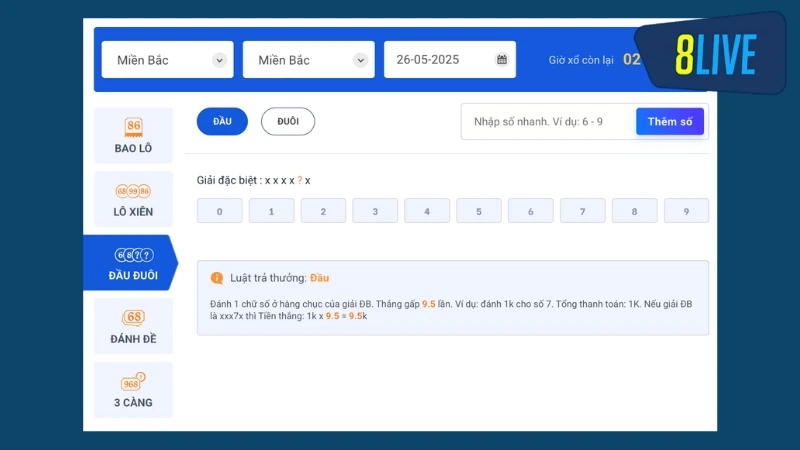Click the Đầu Đuôi balls icon
The height and width of the screenshot is (450, 800).
133,254
